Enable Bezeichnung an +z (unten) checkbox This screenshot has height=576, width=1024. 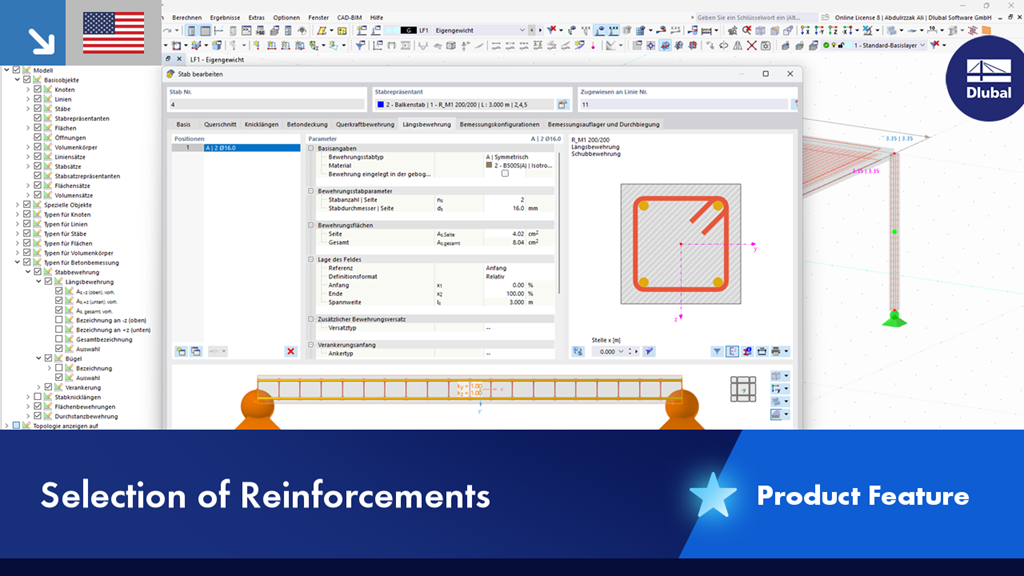(x=59, y=330)
